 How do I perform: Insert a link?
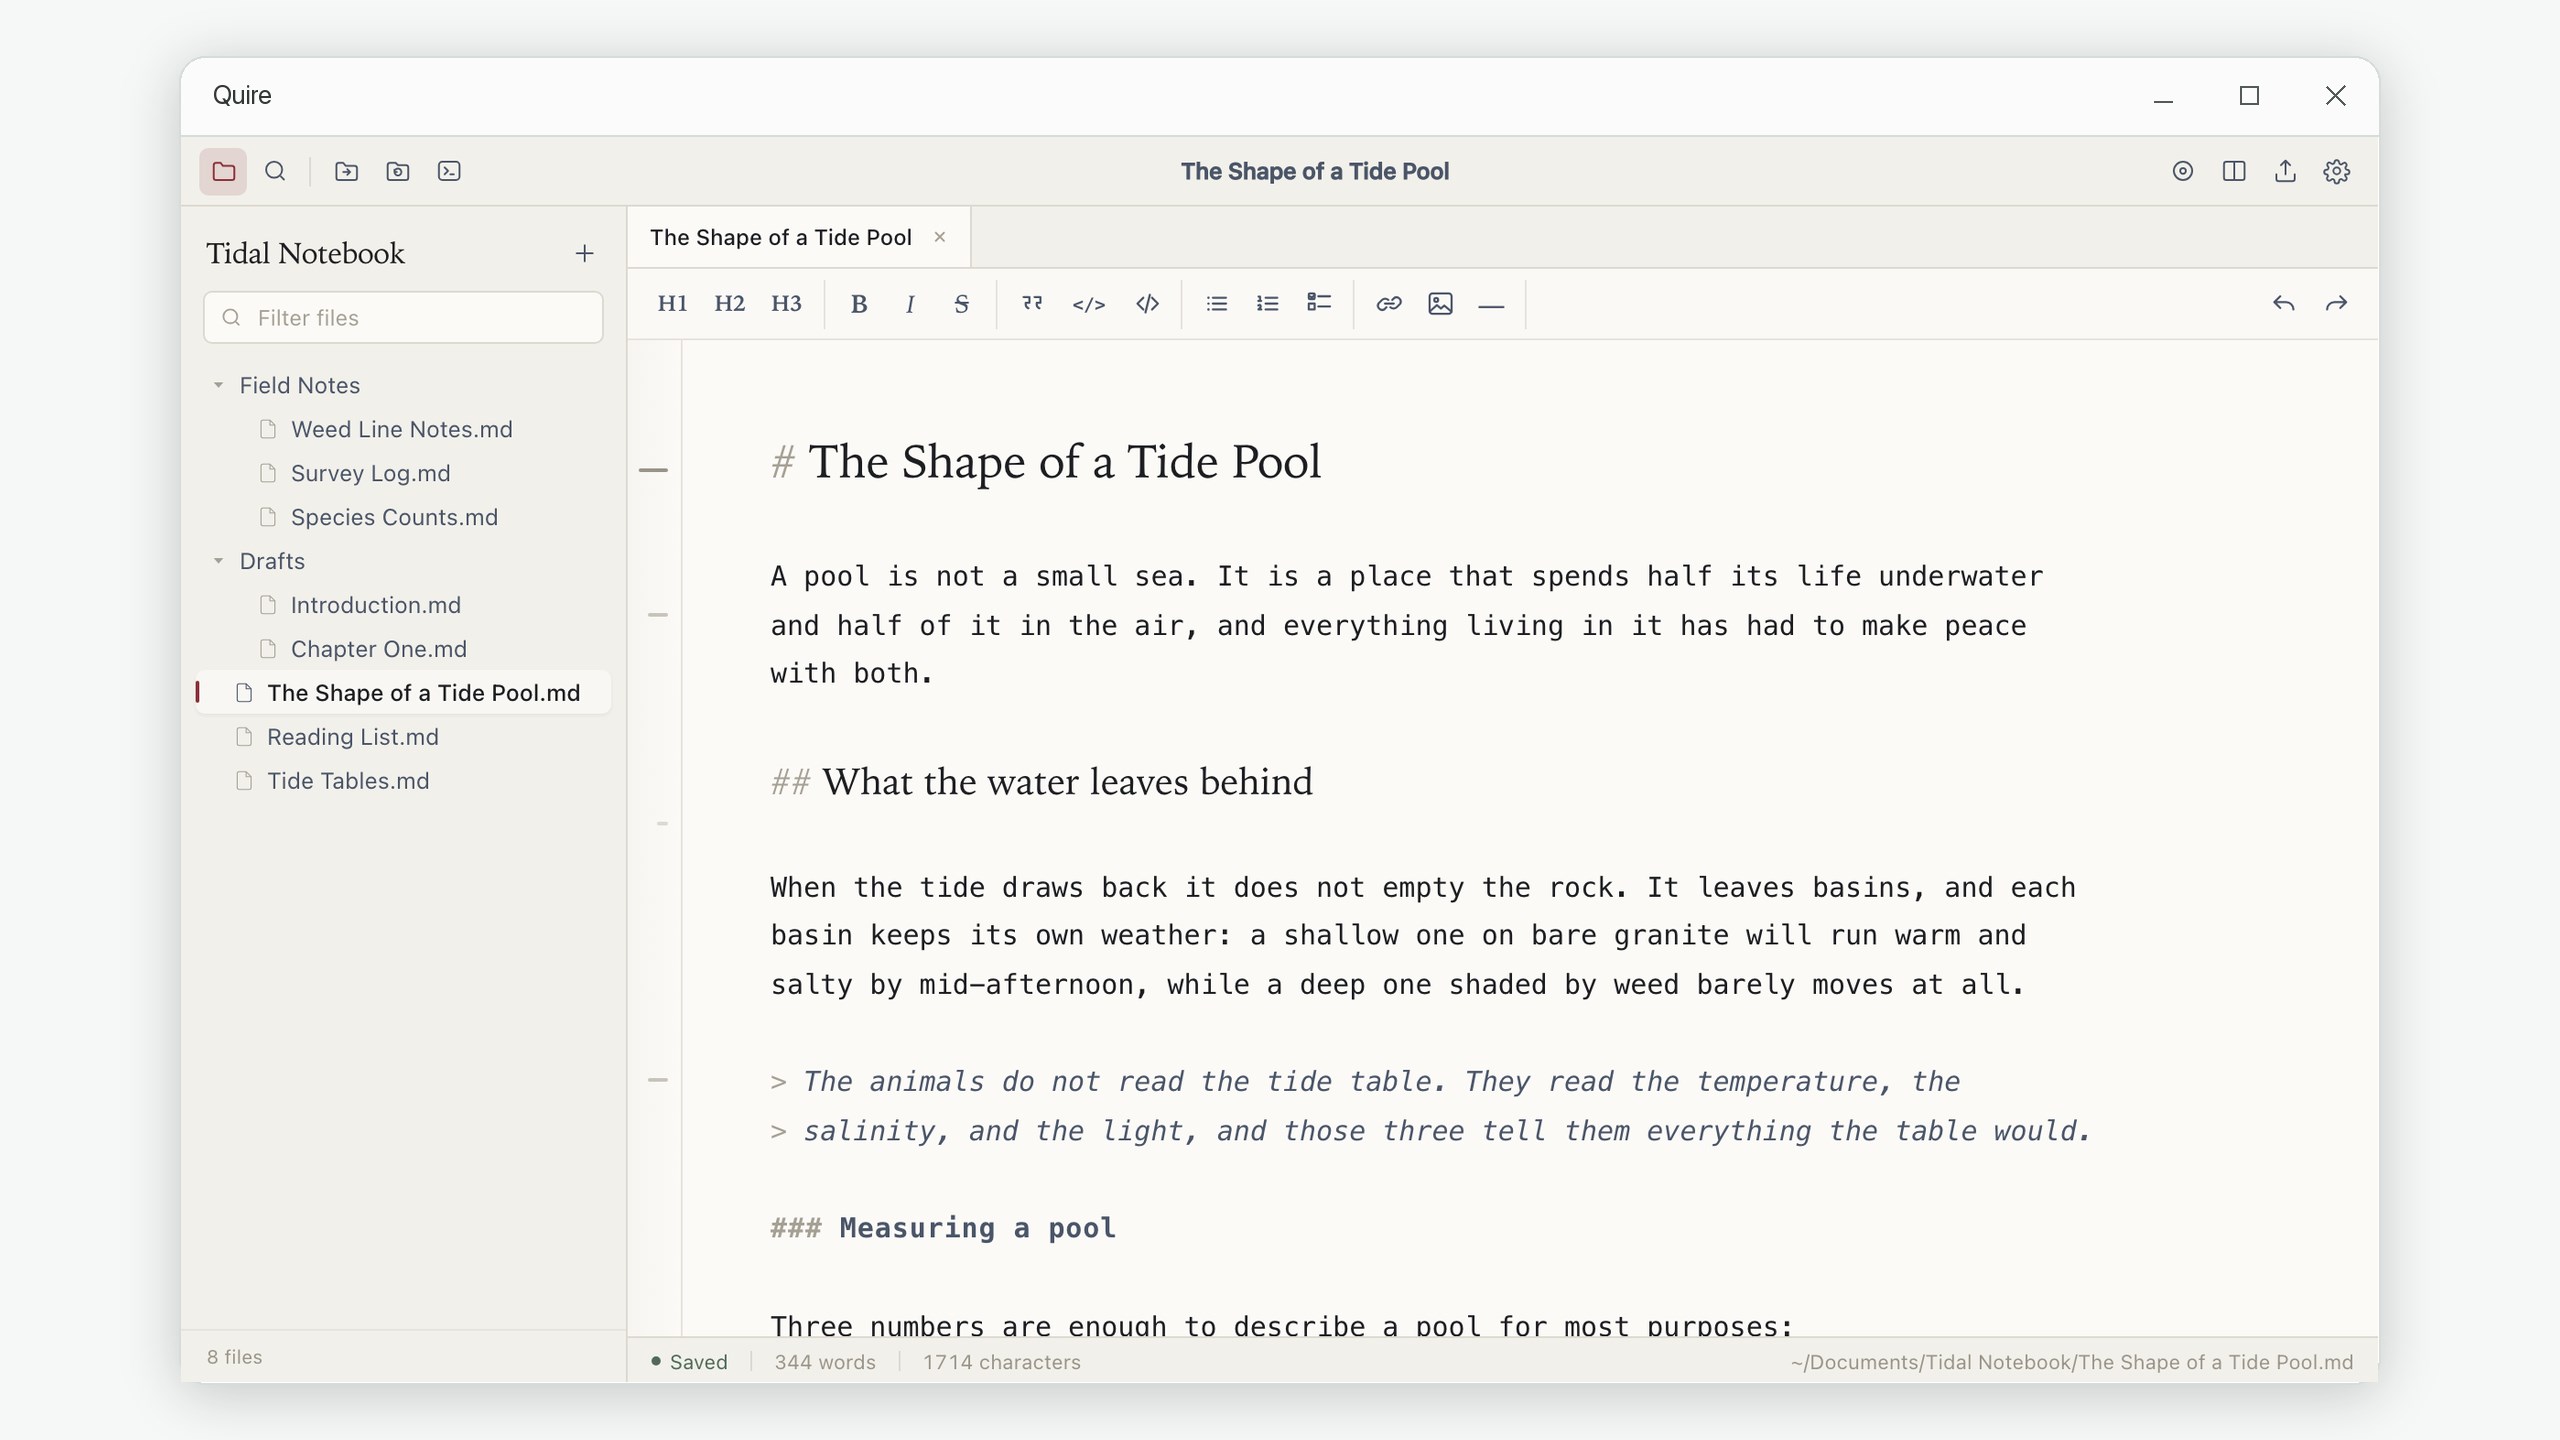1389,304
